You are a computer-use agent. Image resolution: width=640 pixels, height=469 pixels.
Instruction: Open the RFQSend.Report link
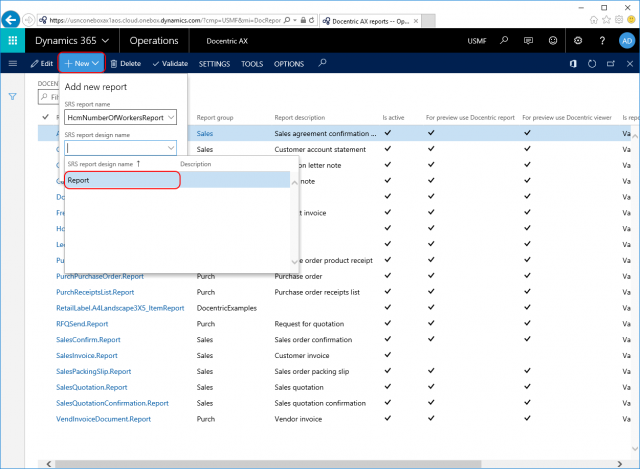(x=82, y=324)
